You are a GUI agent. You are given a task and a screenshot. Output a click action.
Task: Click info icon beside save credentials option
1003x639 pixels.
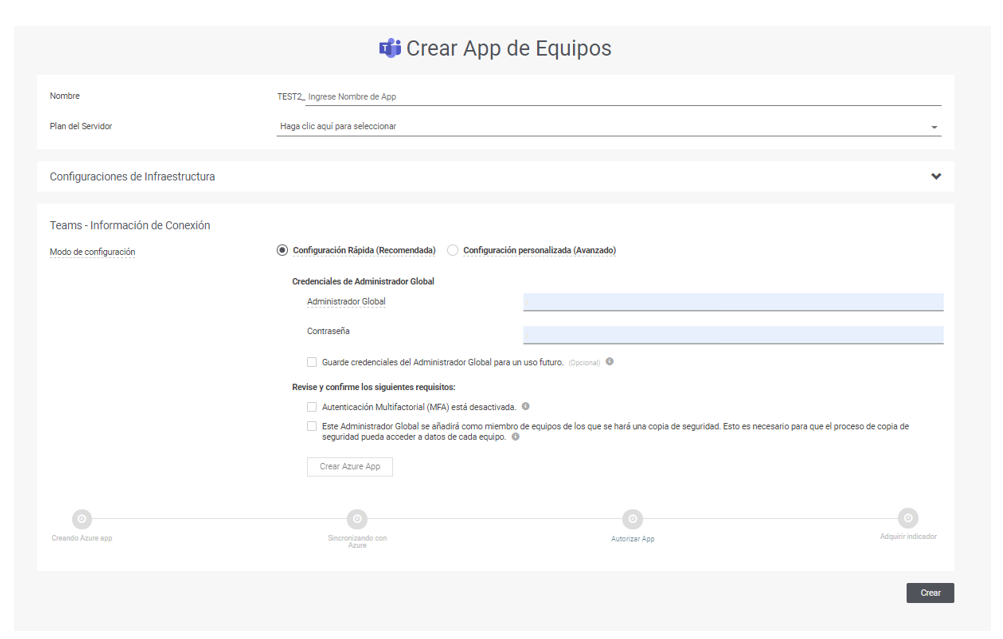[x=610, y=361]
